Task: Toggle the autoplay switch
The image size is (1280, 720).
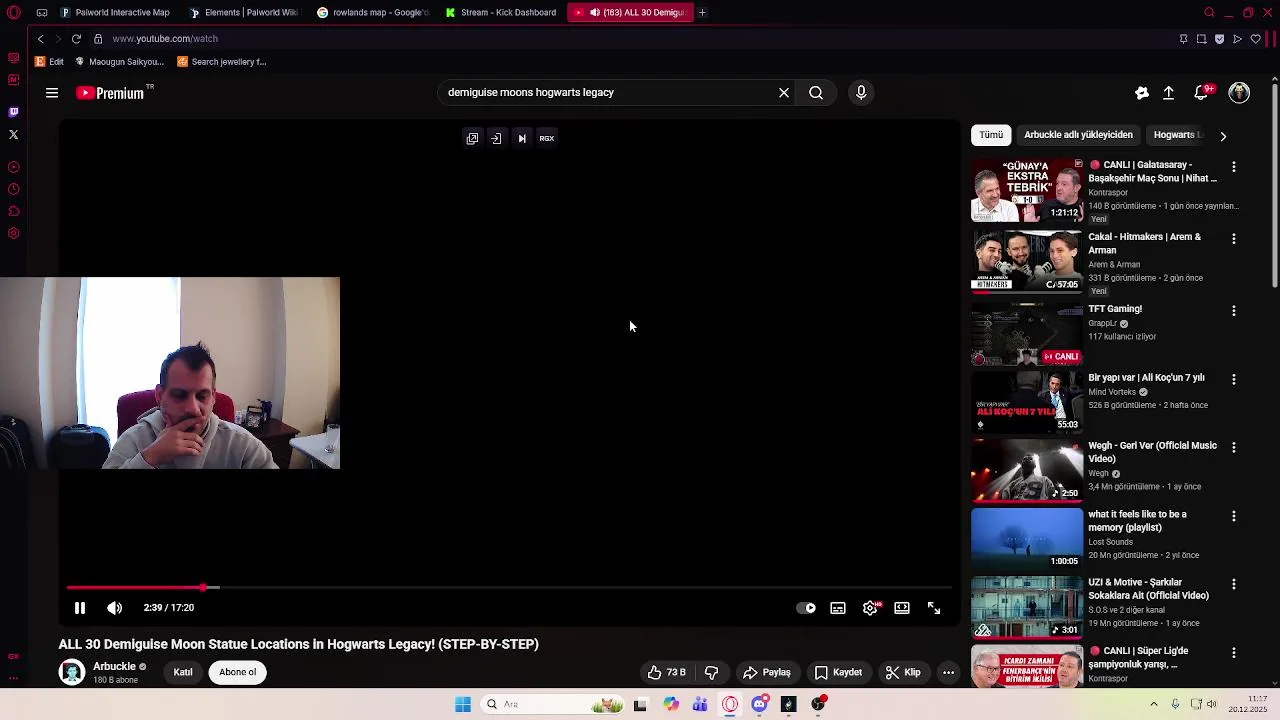Action: [806, 608]
